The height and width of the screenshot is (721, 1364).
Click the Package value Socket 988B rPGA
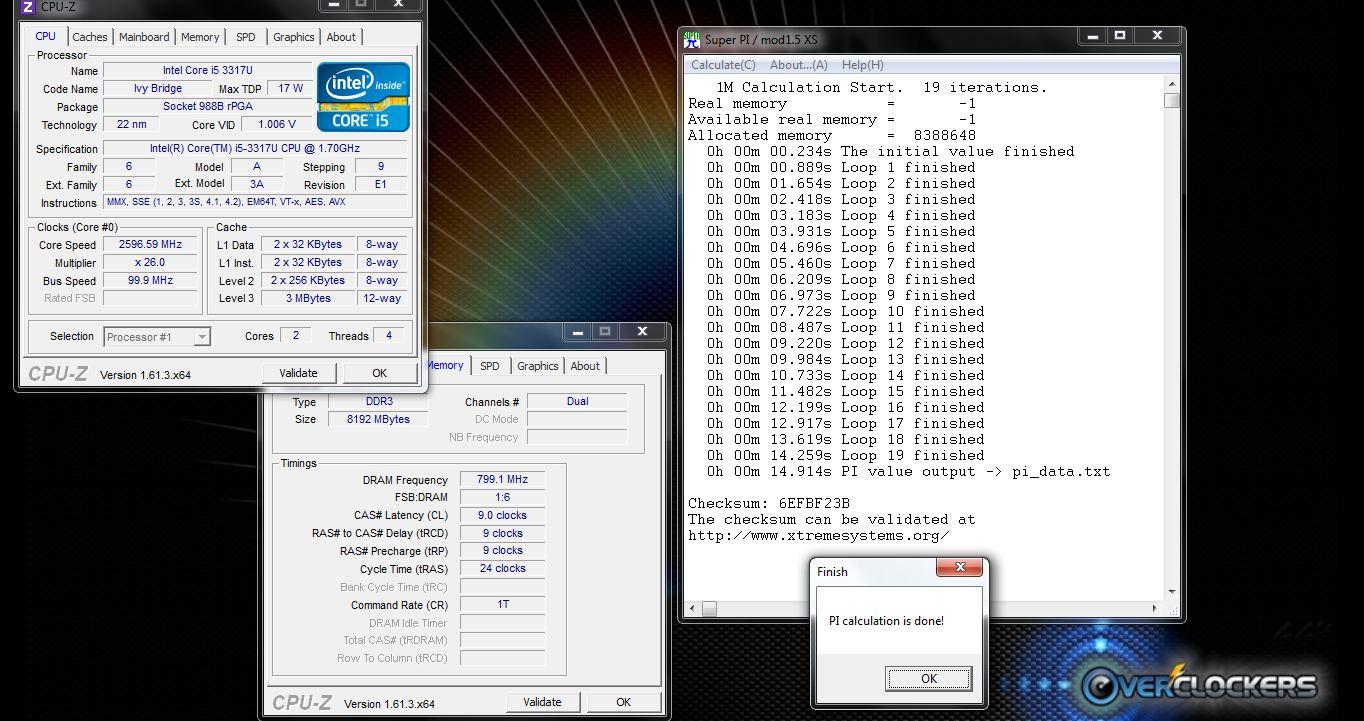(207, 106)
